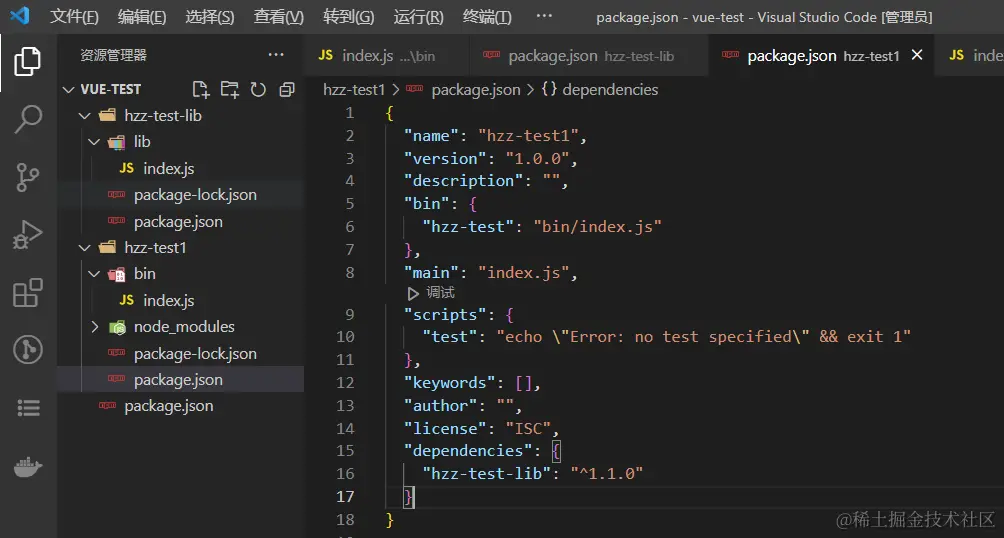Expand the node_modules folder
Screen dimensions: 1004x538
point(94,327)
